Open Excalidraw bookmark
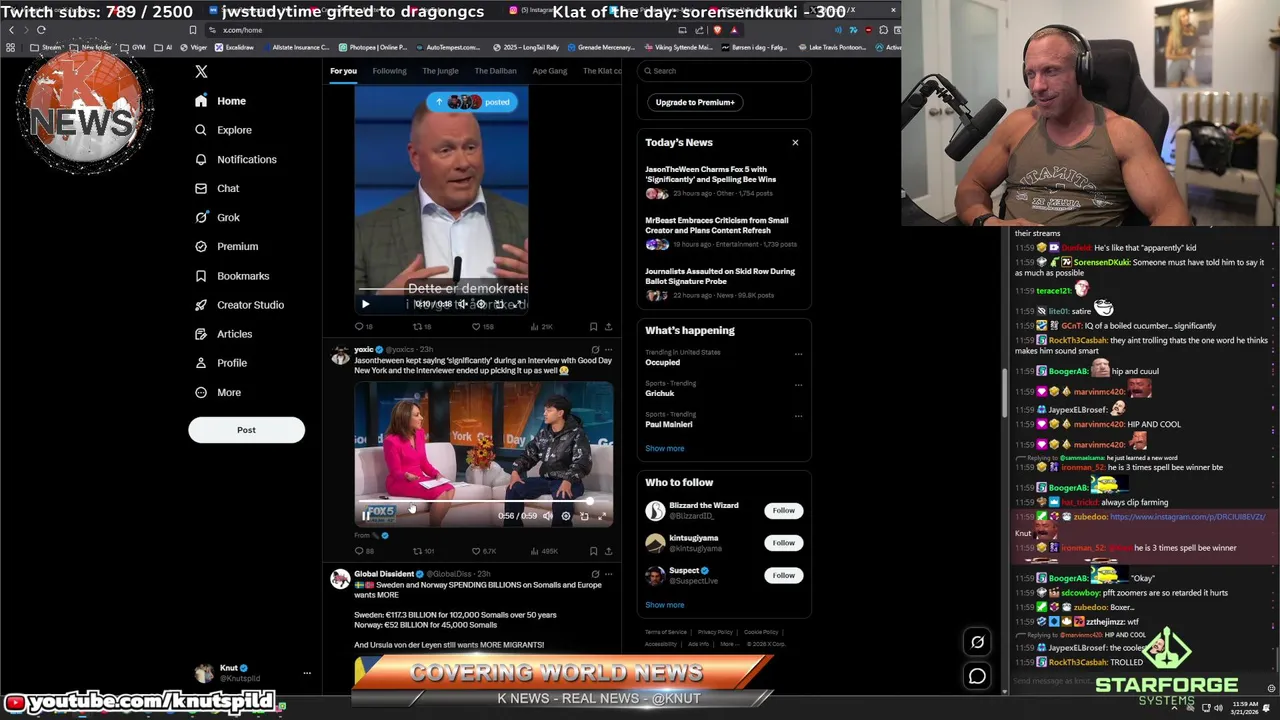The width and height of the screenshot is (1280, 720). click(x=235, y=47)
